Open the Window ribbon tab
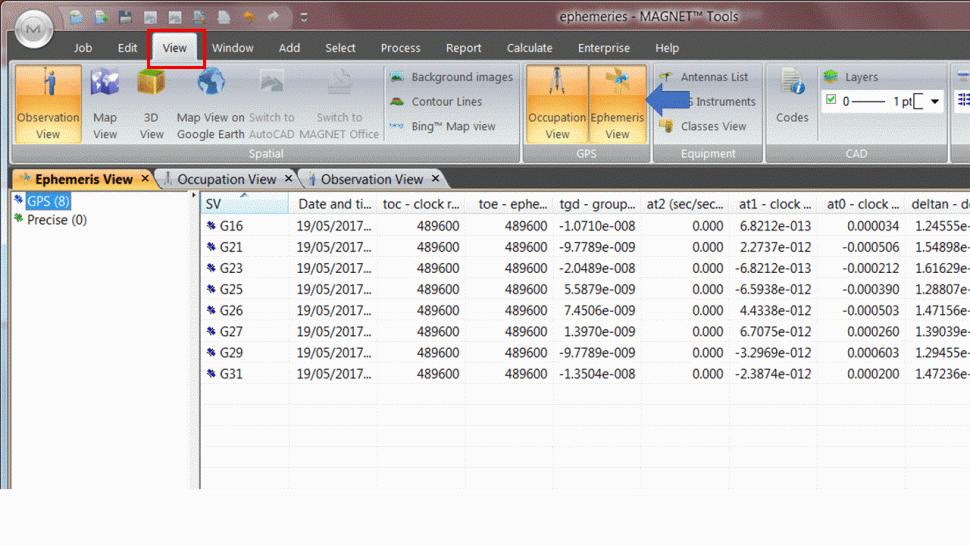970x546 pixels. point(233,48)
